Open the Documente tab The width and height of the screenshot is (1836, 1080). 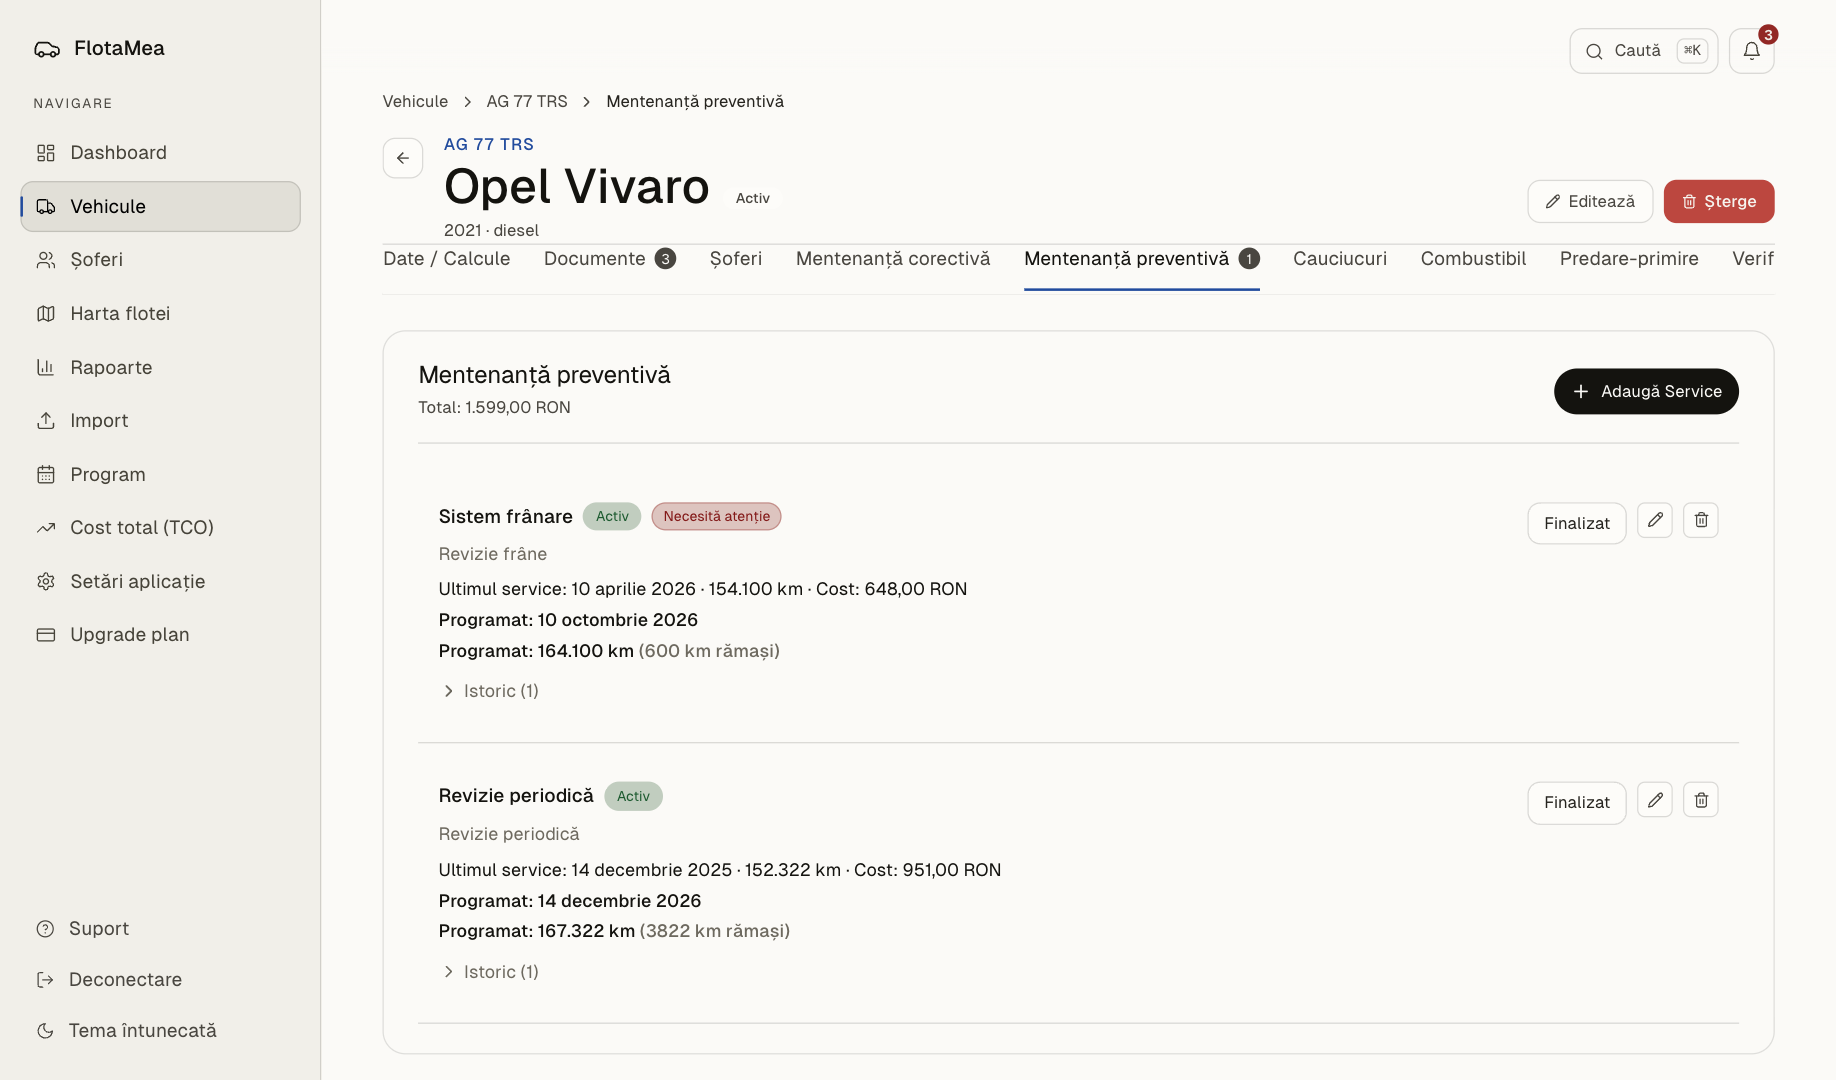[610, 259]
